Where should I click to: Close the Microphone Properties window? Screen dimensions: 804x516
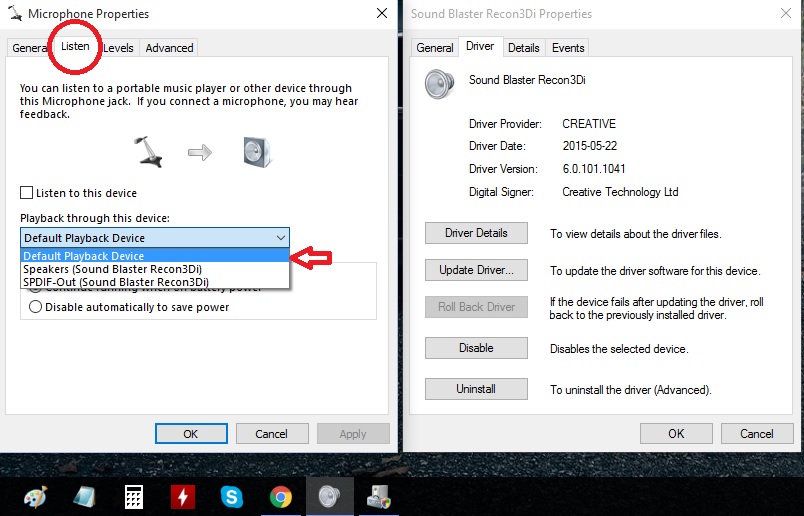(381, 13)
